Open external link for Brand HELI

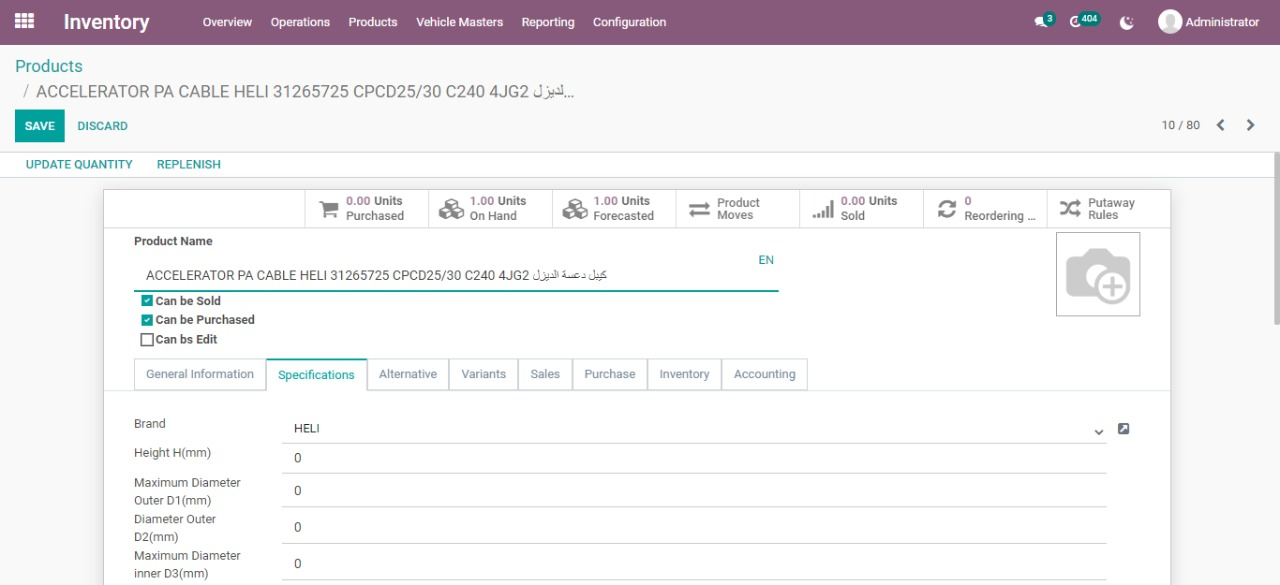point(1123,429)
